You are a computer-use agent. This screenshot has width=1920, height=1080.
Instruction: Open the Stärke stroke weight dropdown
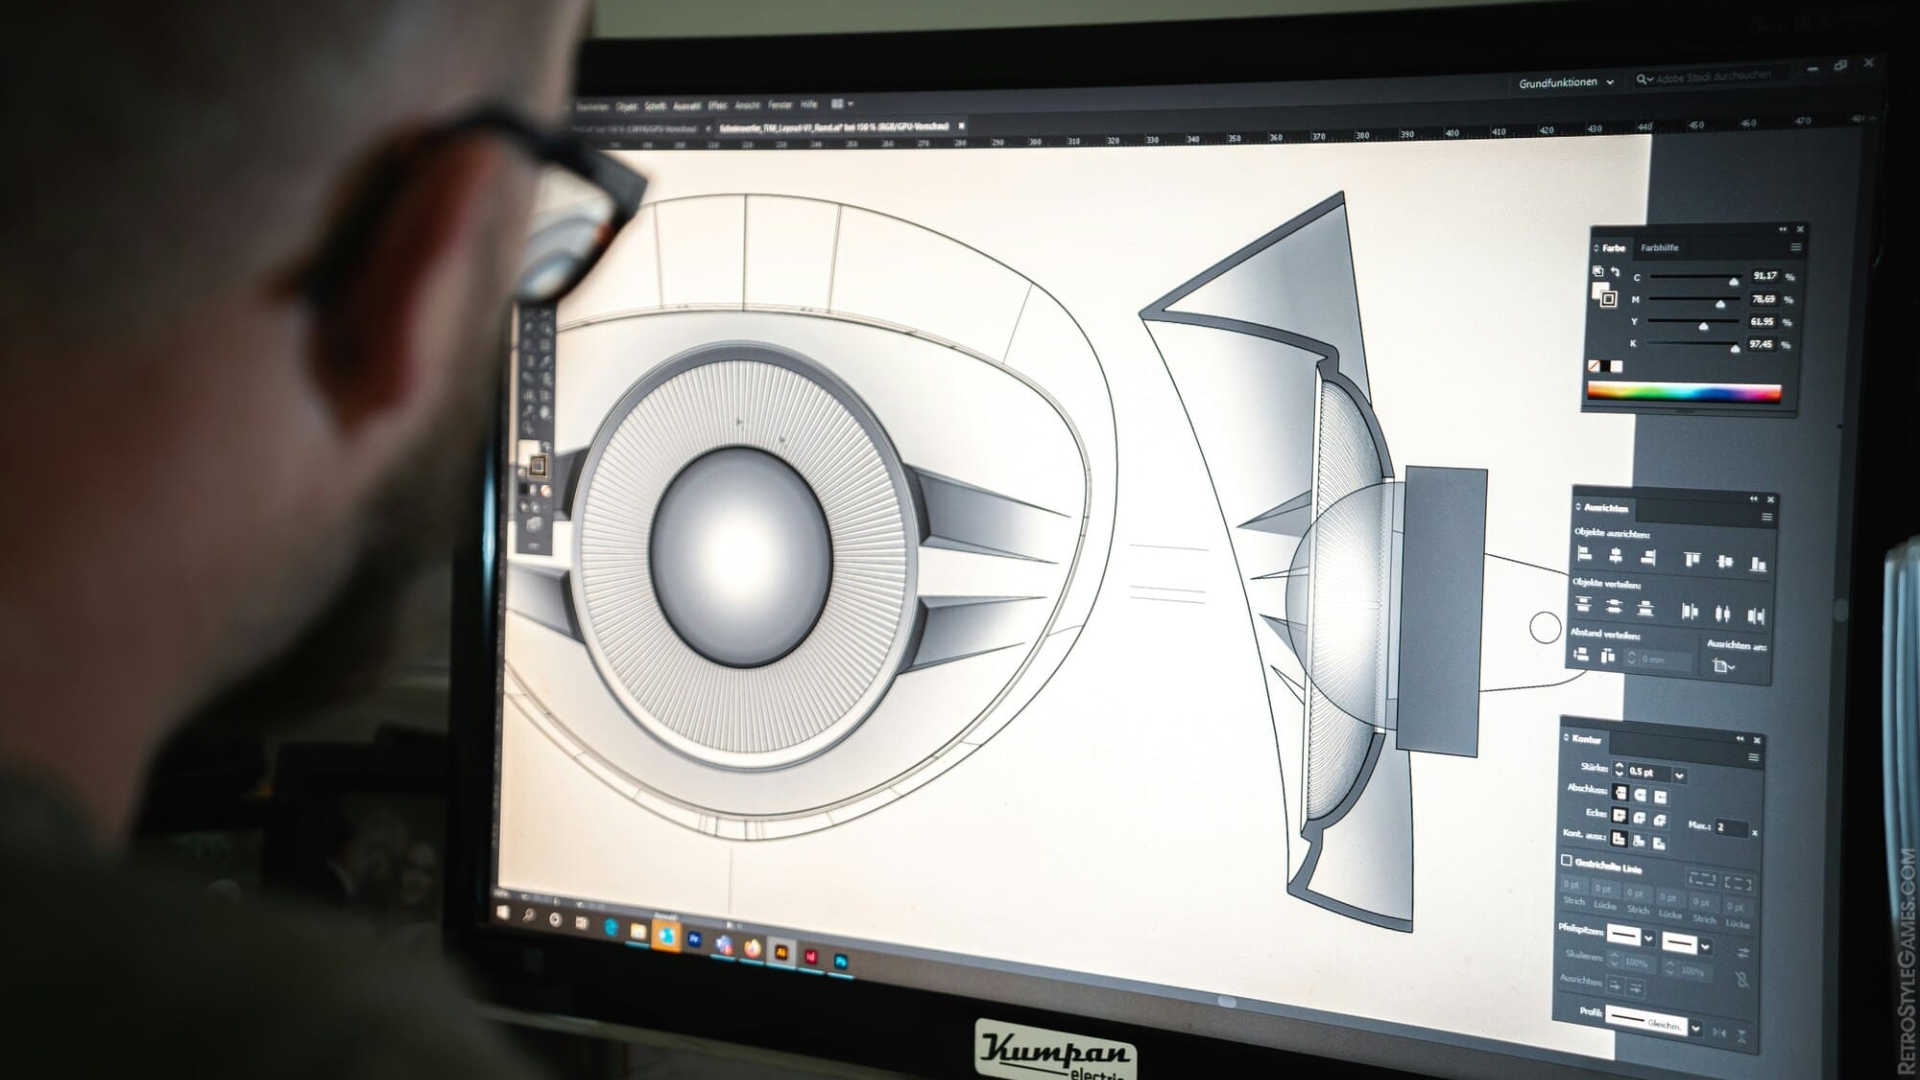click(1679, 776)
